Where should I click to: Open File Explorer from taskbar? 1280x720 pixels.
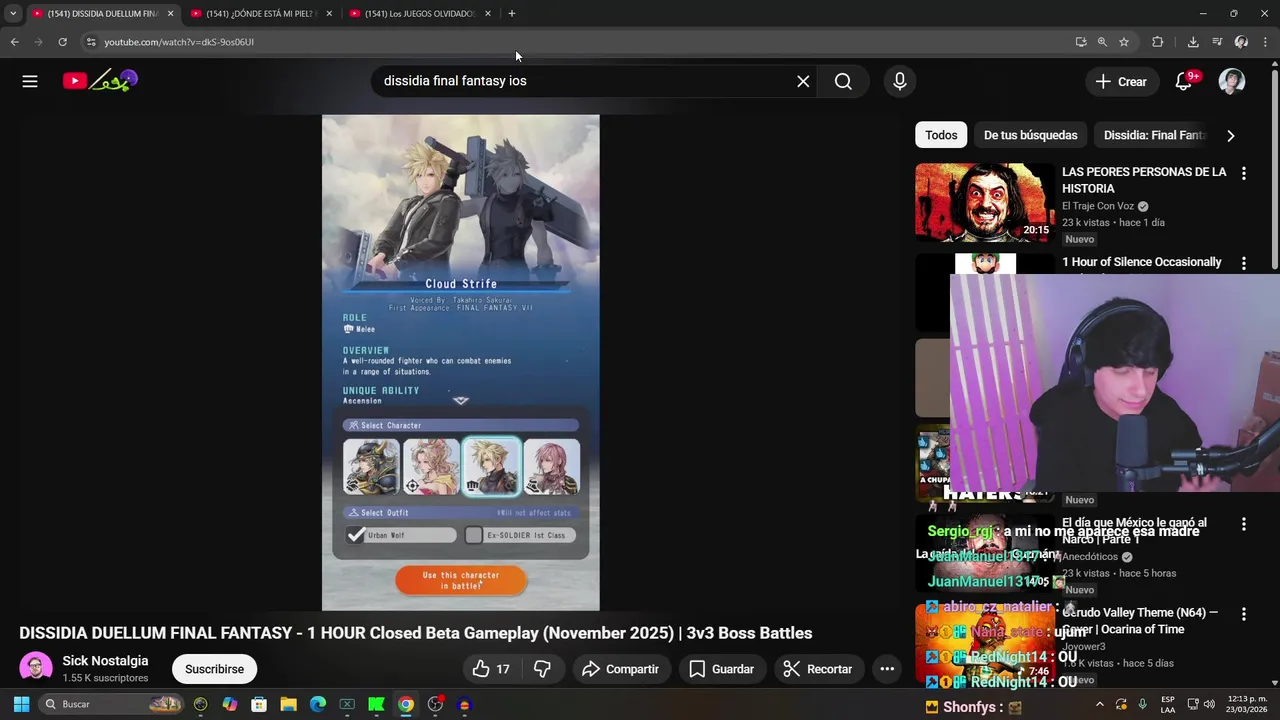click(288, 704)
